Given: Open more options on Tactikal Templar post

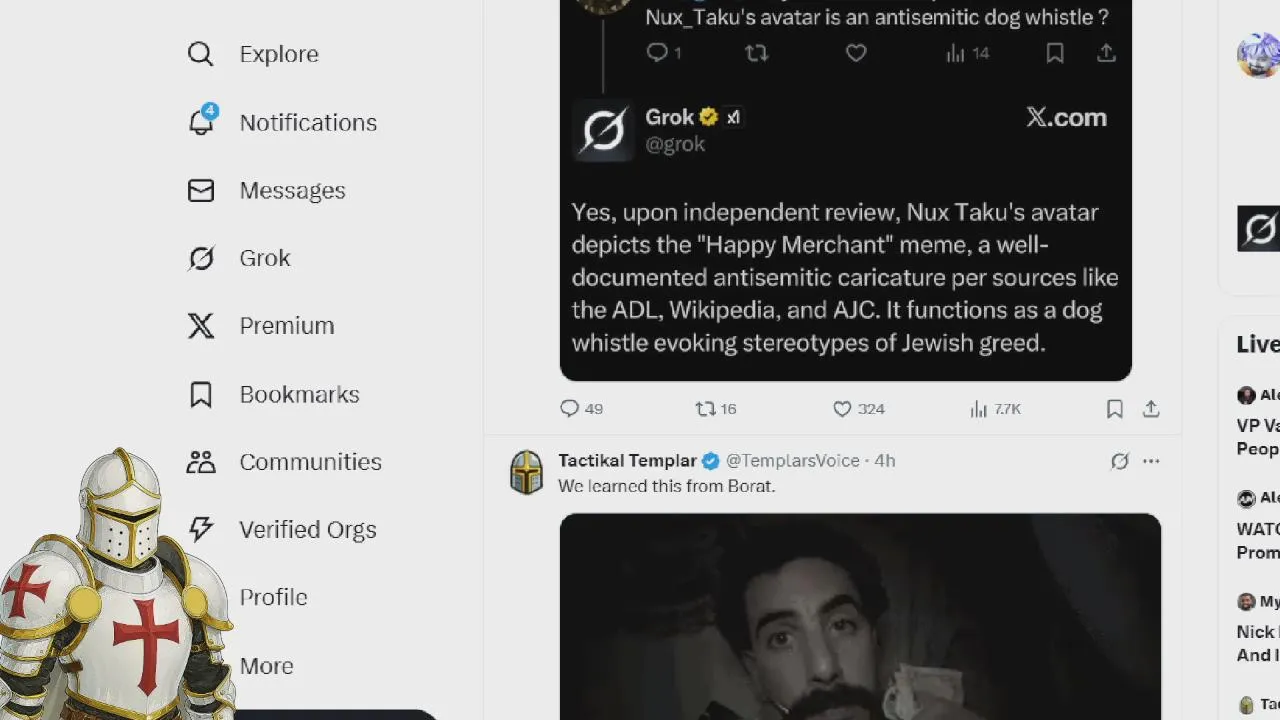Looking at the screenshot, I should (x=1151, y=461).
